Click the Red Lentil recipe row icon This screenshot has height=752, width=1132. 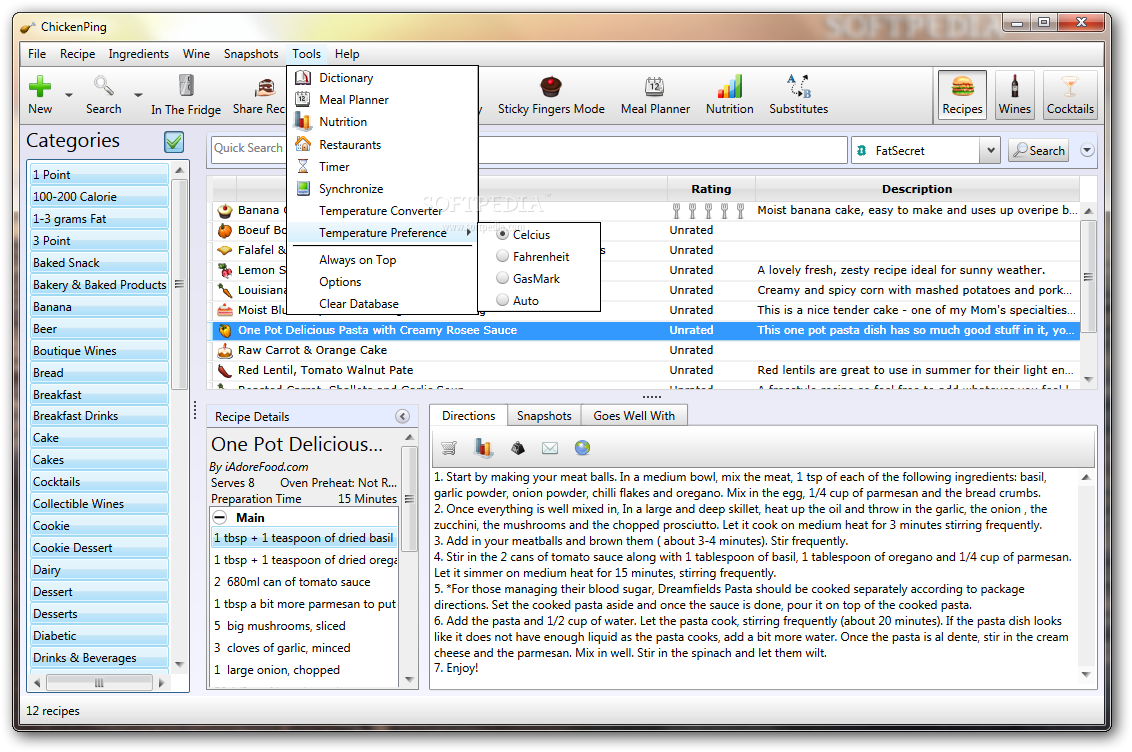tap(225, 370)
